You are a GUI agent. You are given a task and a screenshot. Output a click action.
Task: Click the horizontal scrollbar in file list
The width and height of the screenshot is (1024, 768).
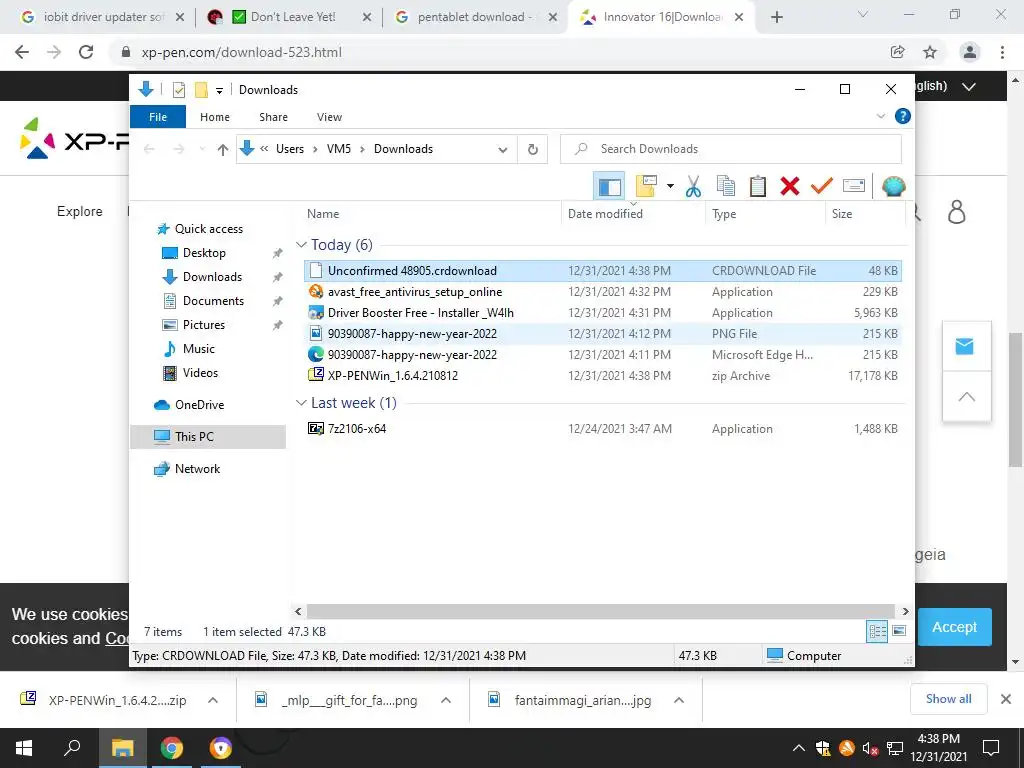tap(600, 611)
